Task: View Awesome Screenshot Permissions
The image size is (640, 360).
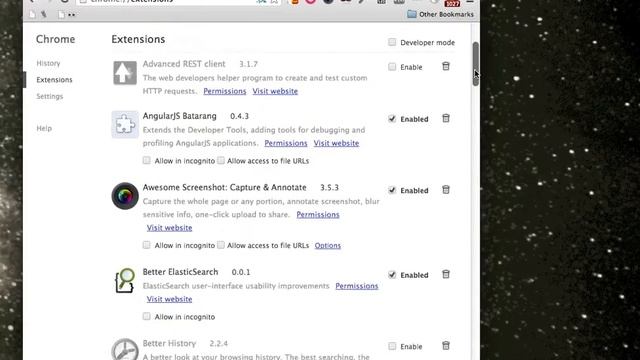Action: [318, 215]
